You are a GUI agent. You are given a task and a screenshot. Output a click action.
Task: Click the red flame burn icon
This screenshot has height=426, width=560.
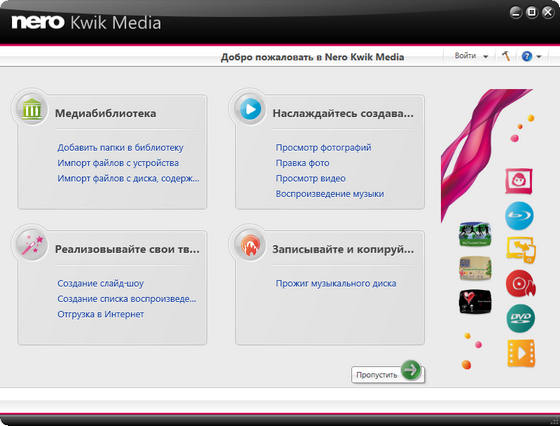pyautogui.click(x=250, y=245)
